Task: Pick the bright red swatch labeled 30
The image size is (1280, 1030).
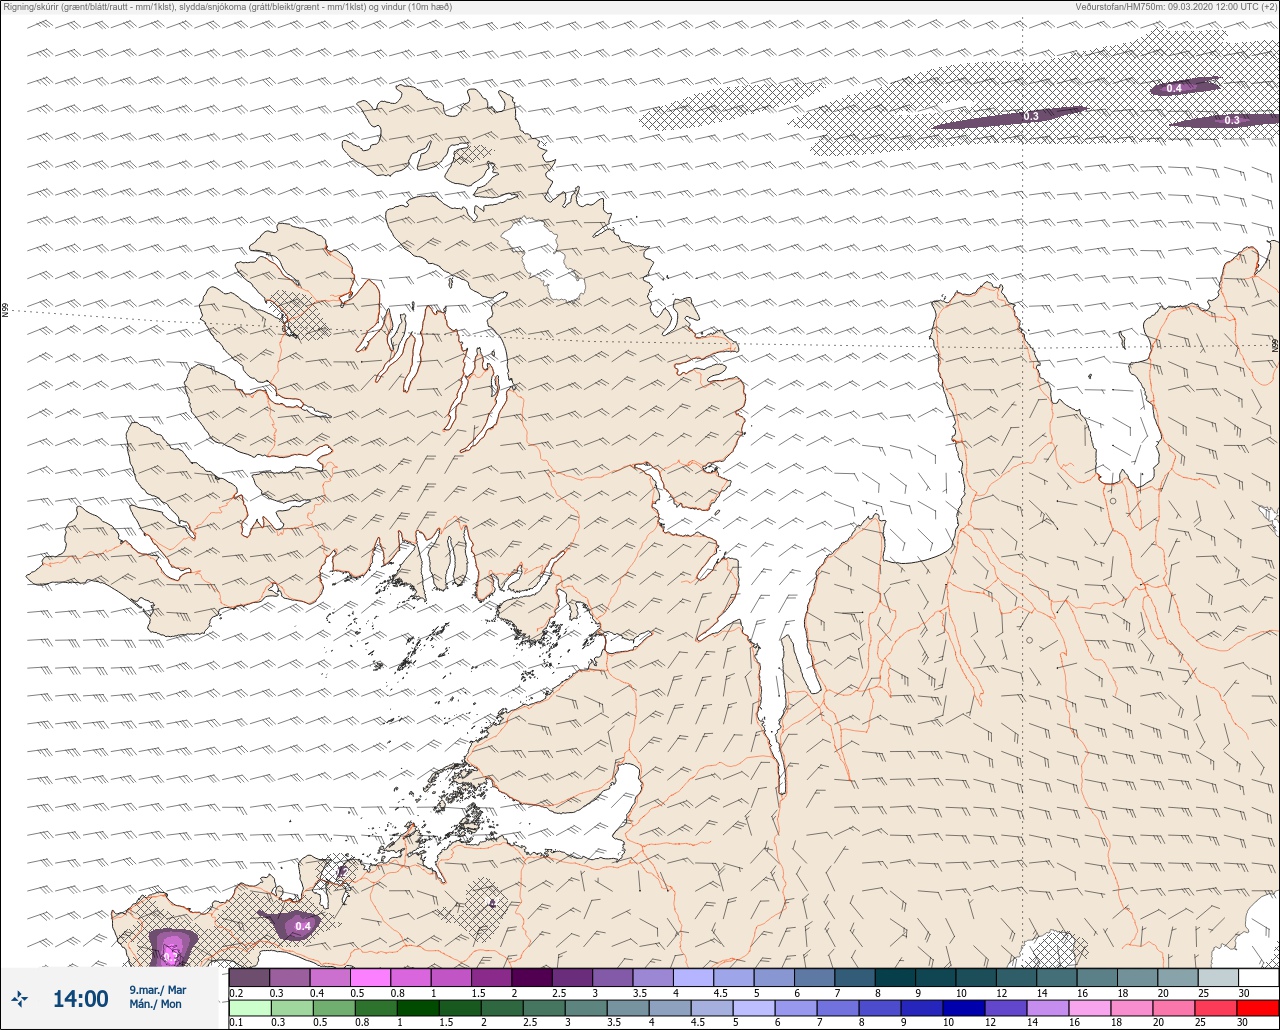Action: click(1257, 1008)
